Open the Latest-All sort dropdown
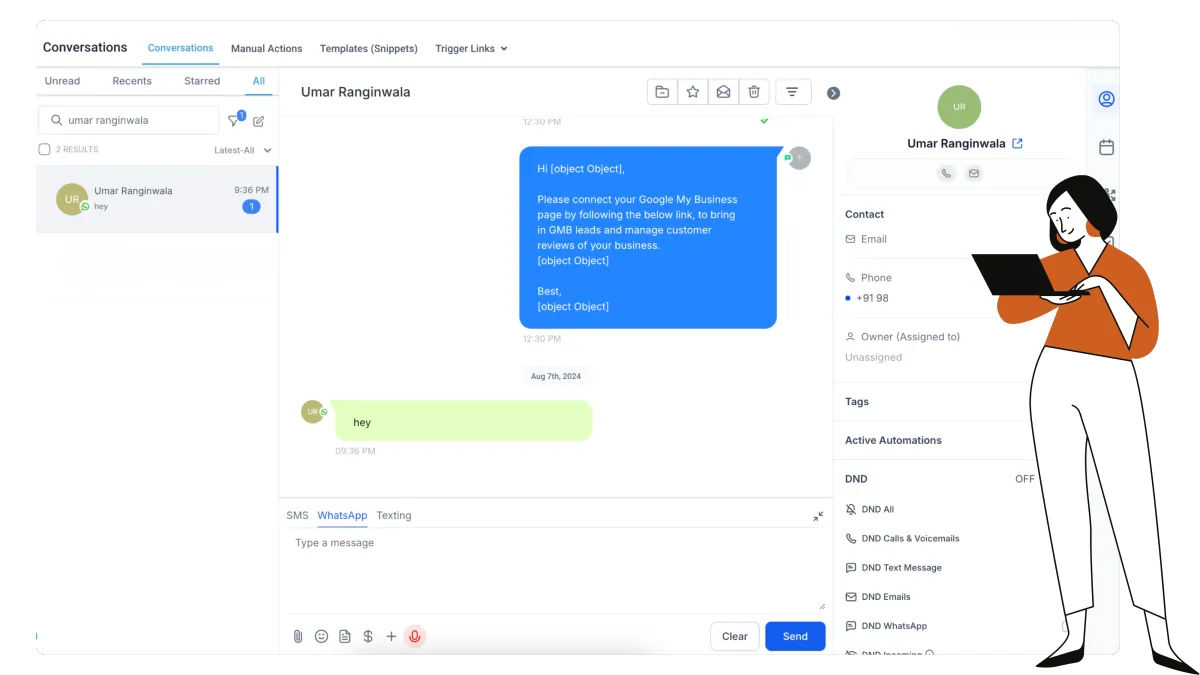Screen dimensions: 1200x675 coord(243,150)
